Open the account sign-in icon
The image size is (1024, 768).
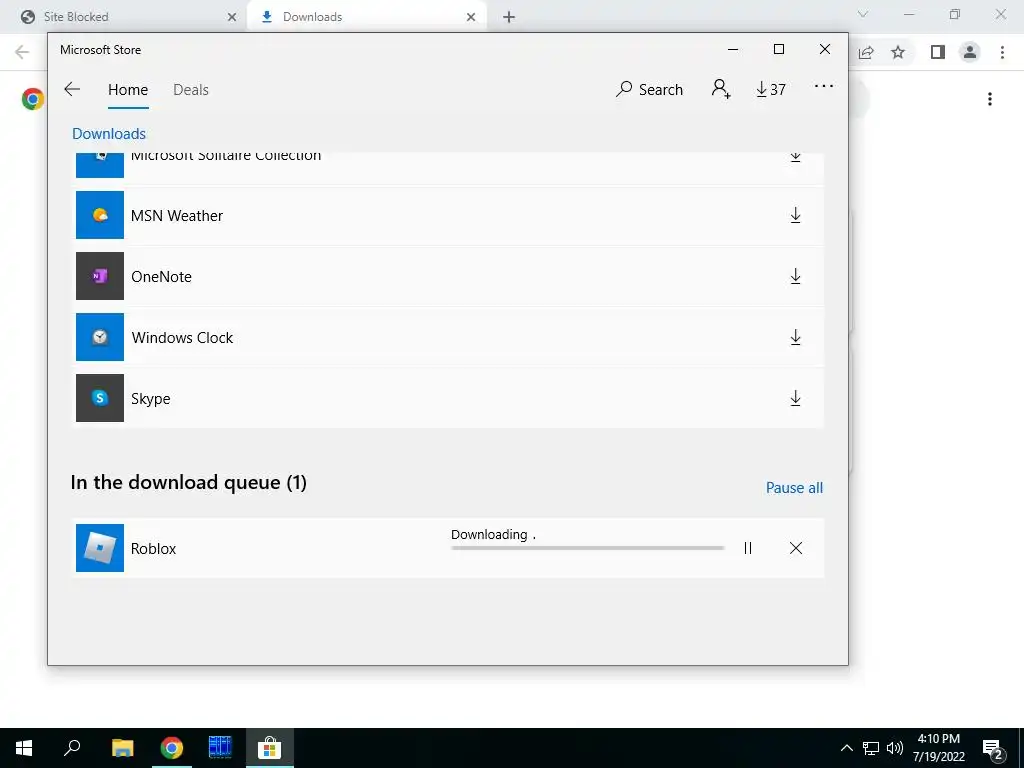point(721,89)
